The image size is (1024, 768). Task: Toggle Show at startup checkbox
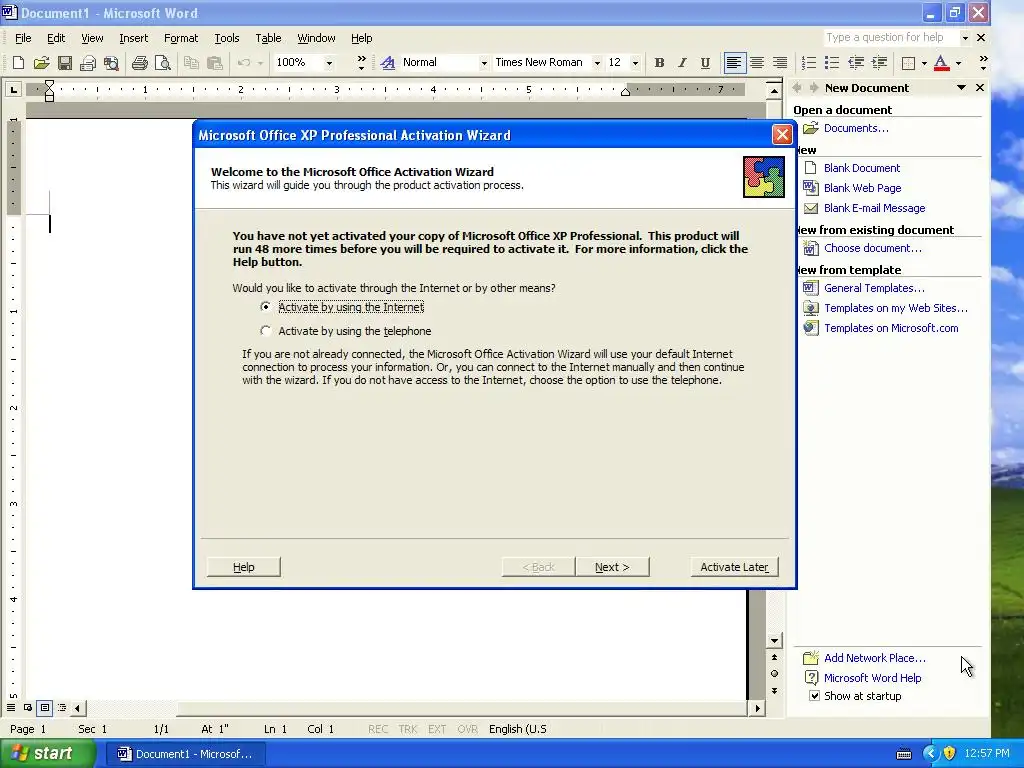point(814,696)
